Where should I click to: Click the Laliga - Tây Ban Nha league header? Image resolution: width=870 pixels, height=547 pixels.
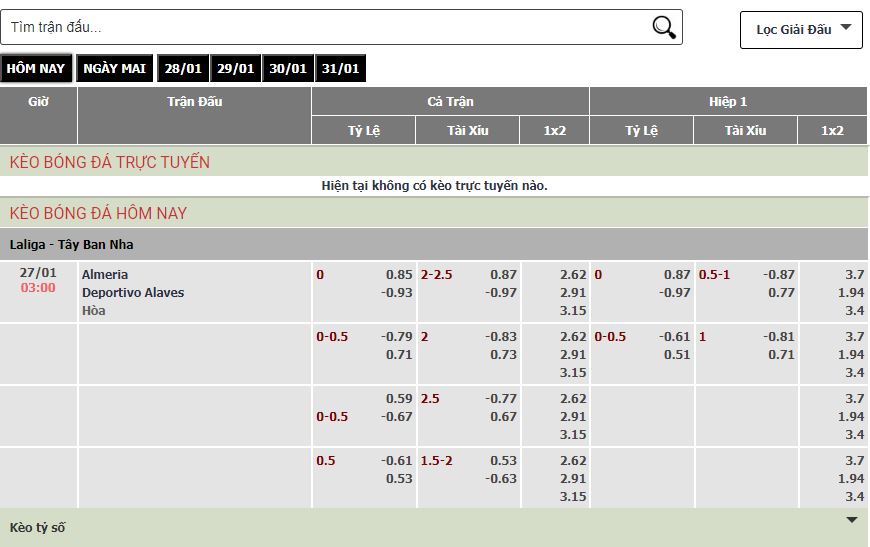tap(71, 245)
